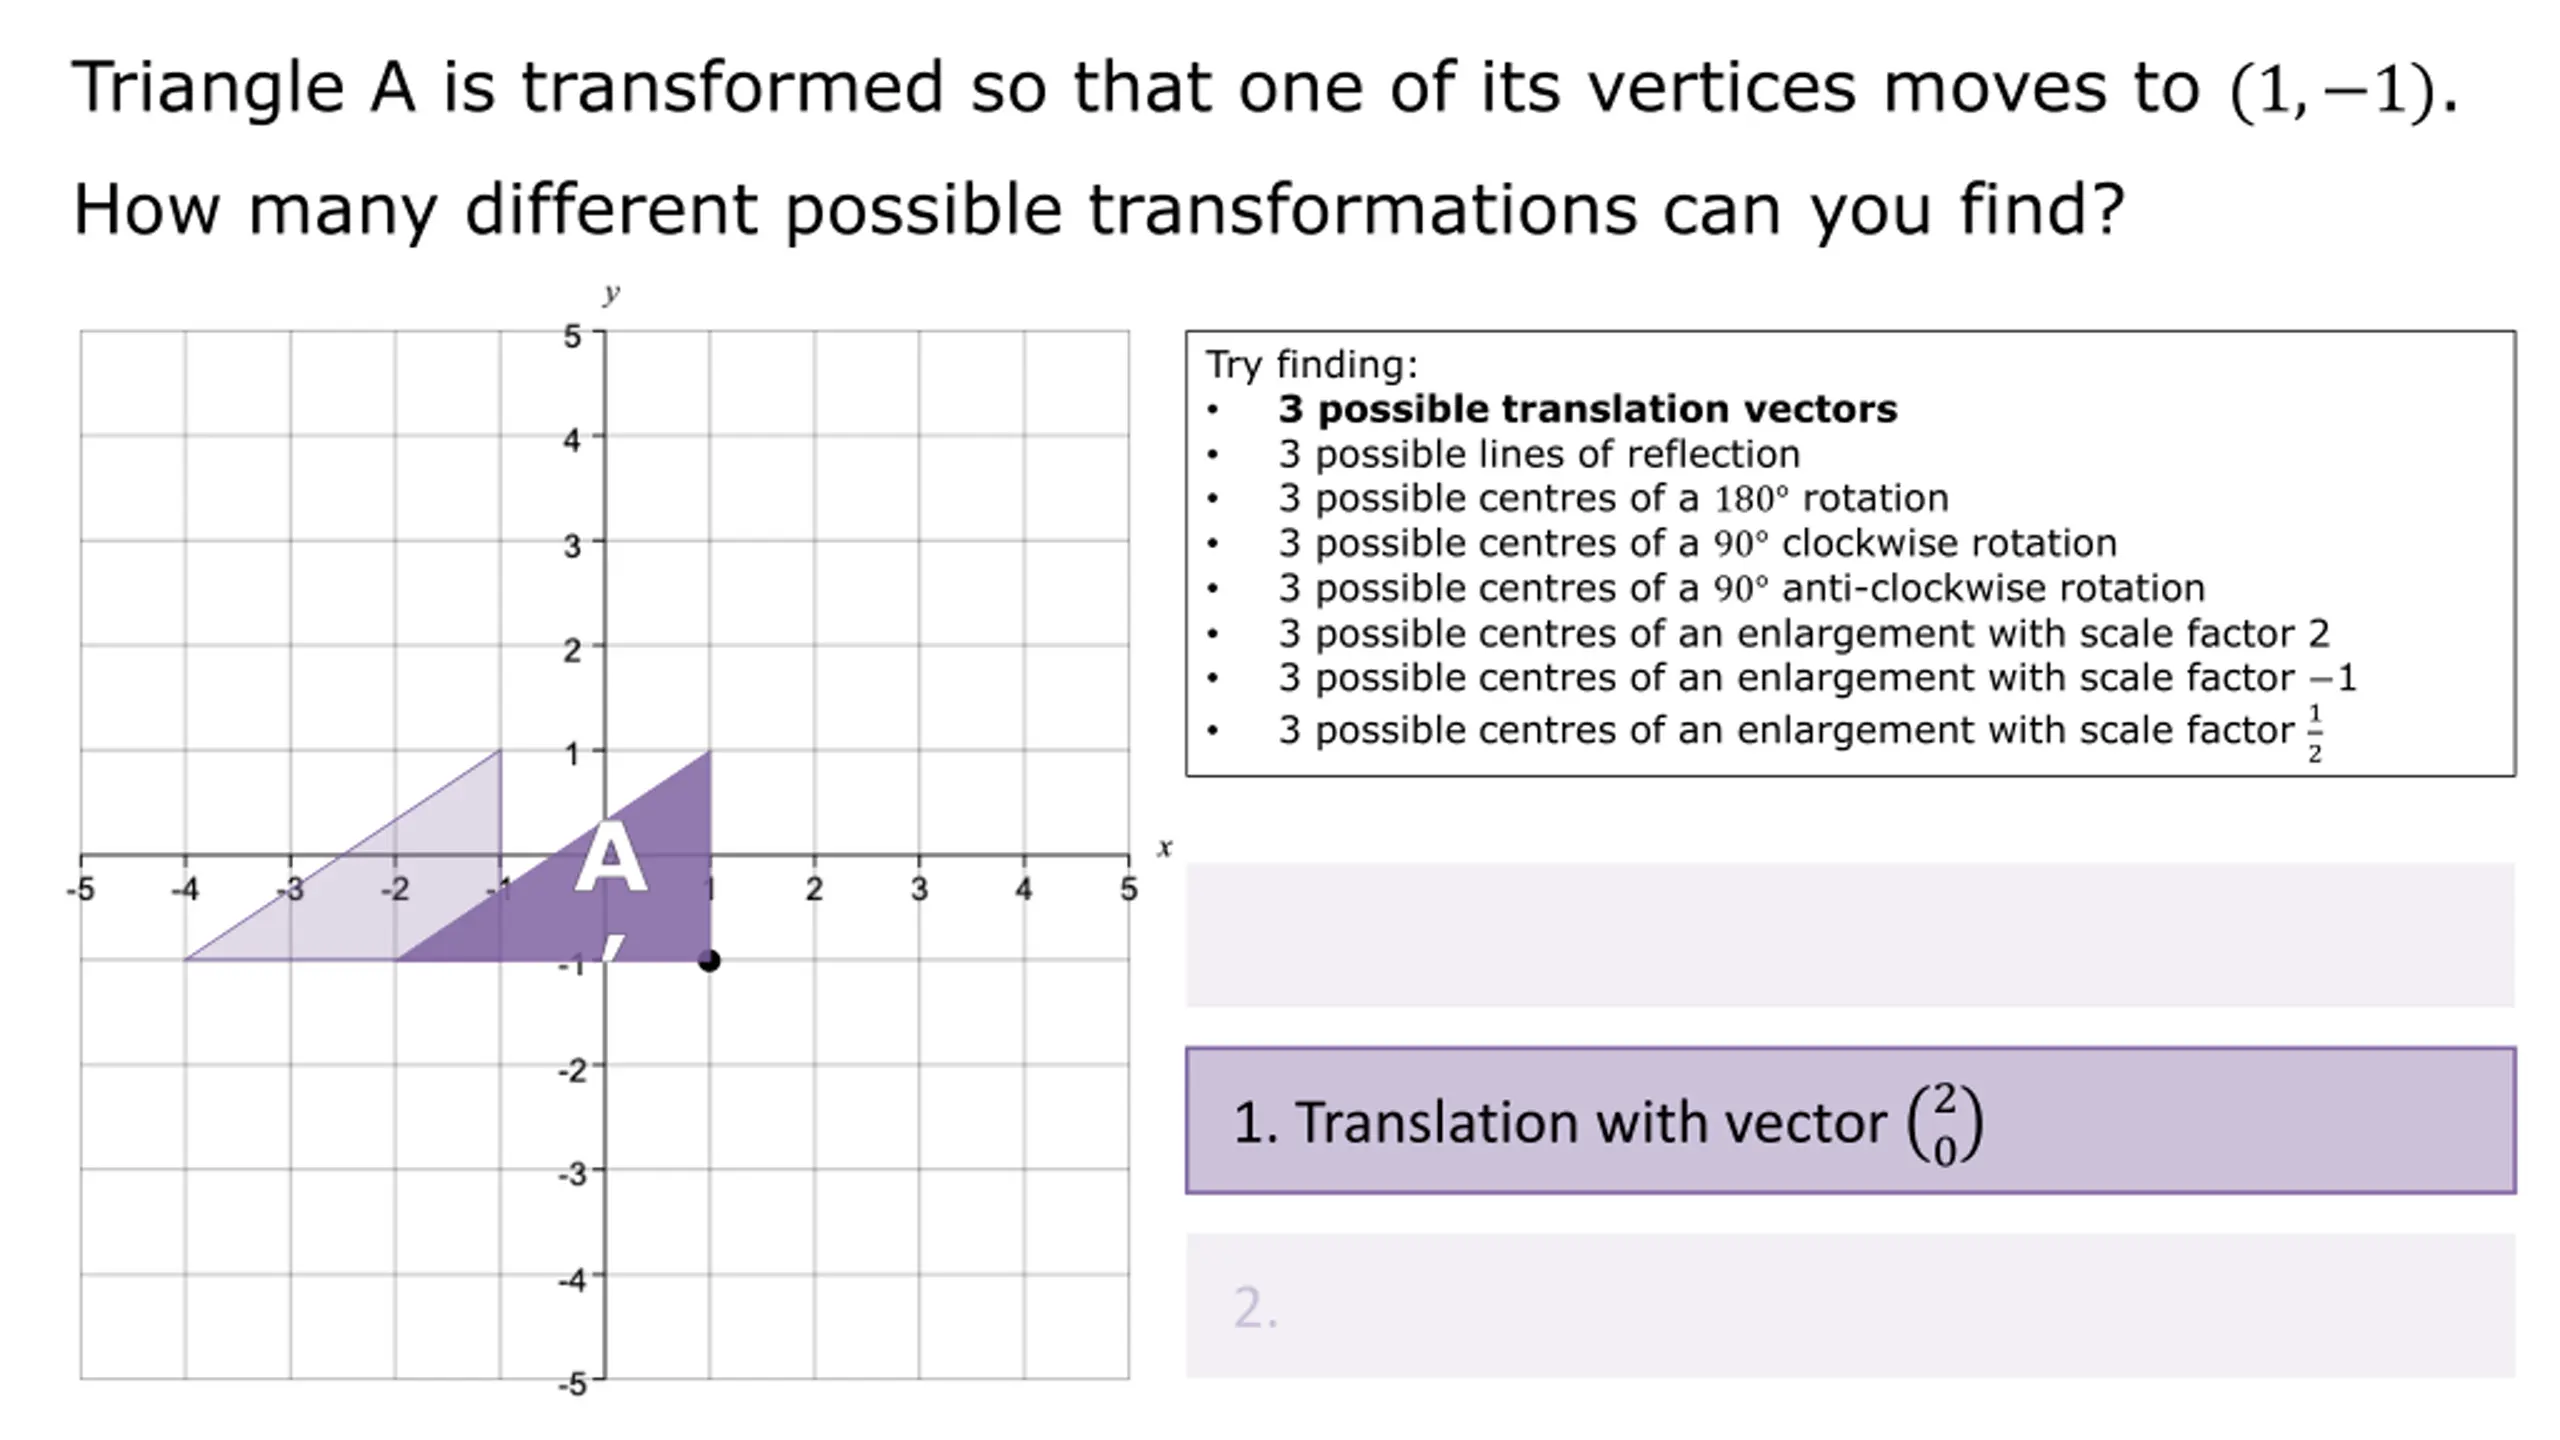Click the white letter A label

point(610,858)
